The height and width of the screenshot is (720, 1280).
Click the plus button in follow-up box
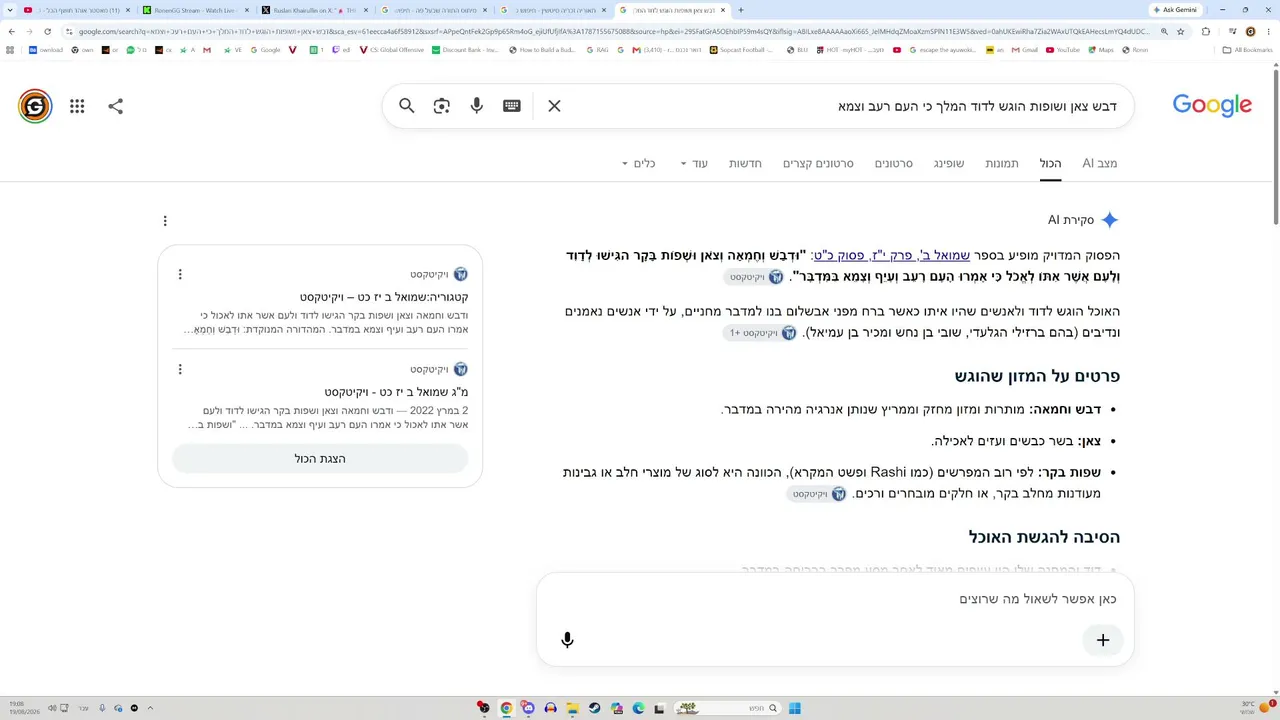pyautogui.click(x=1103, y=640)
